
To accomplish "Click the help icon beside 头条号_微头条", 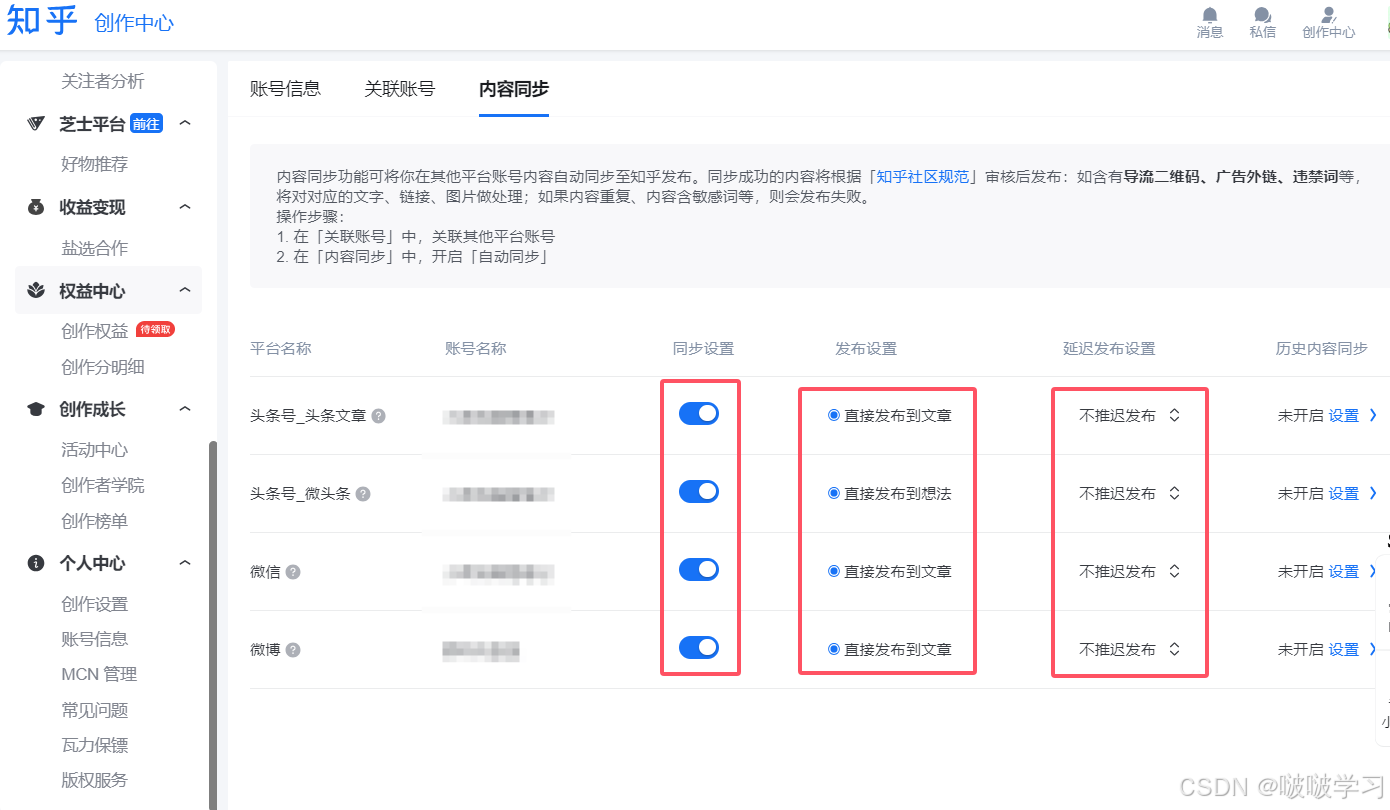I will (363, 494).
